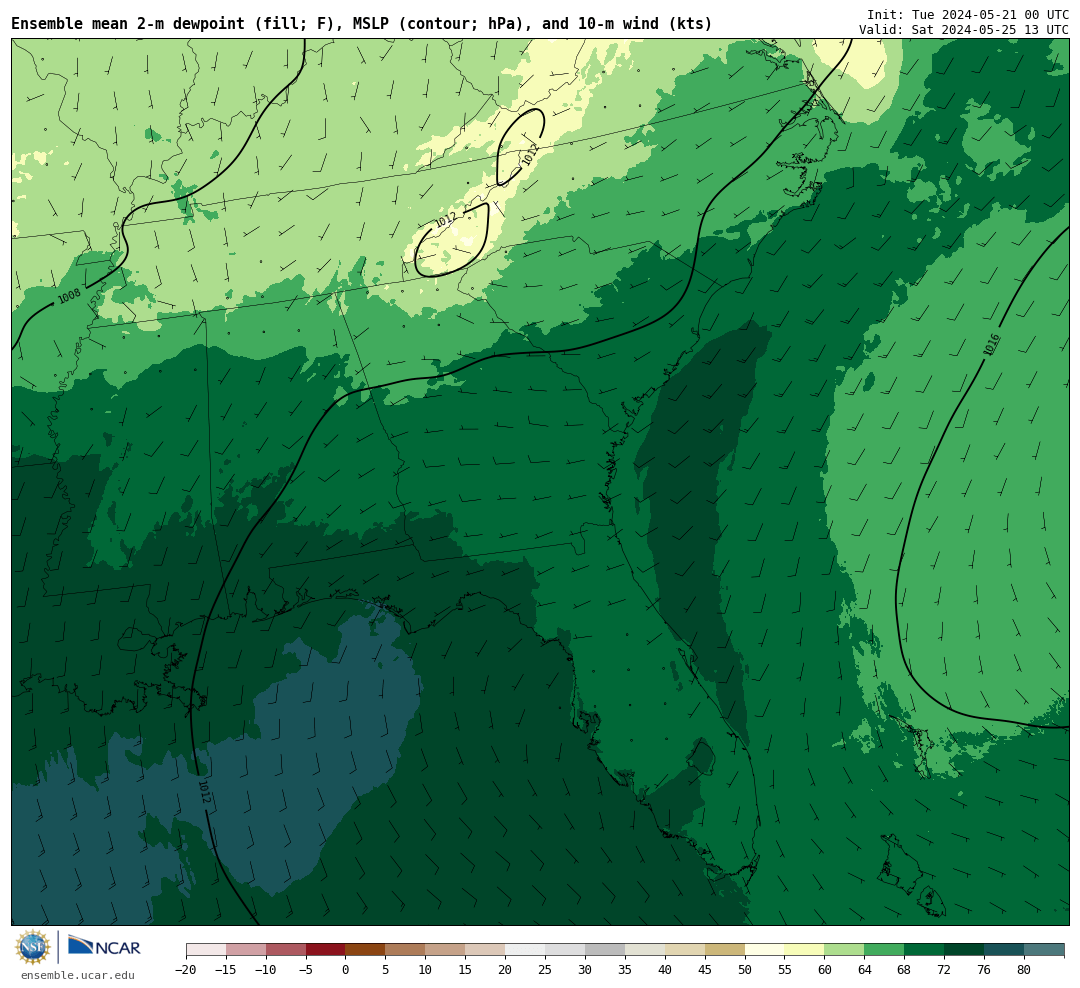Pick the 76 to 80 teal swatch
The image size is (1080, 988).
click(1005, 950)
